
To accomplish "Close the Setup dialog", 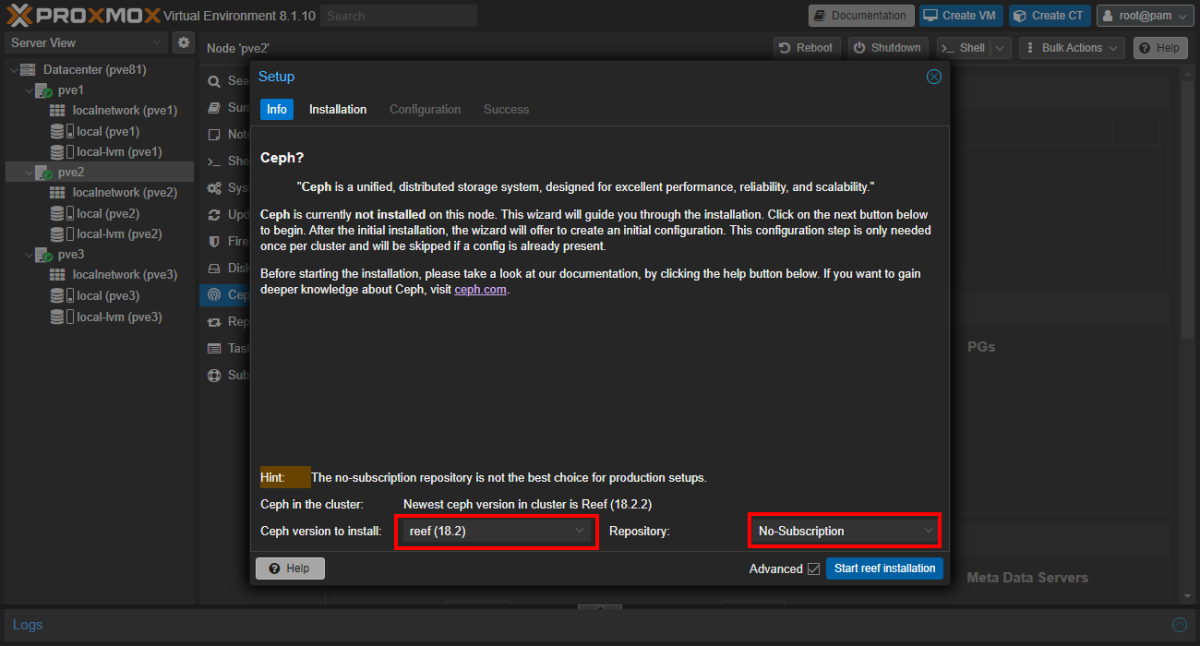I will [934, 77].
